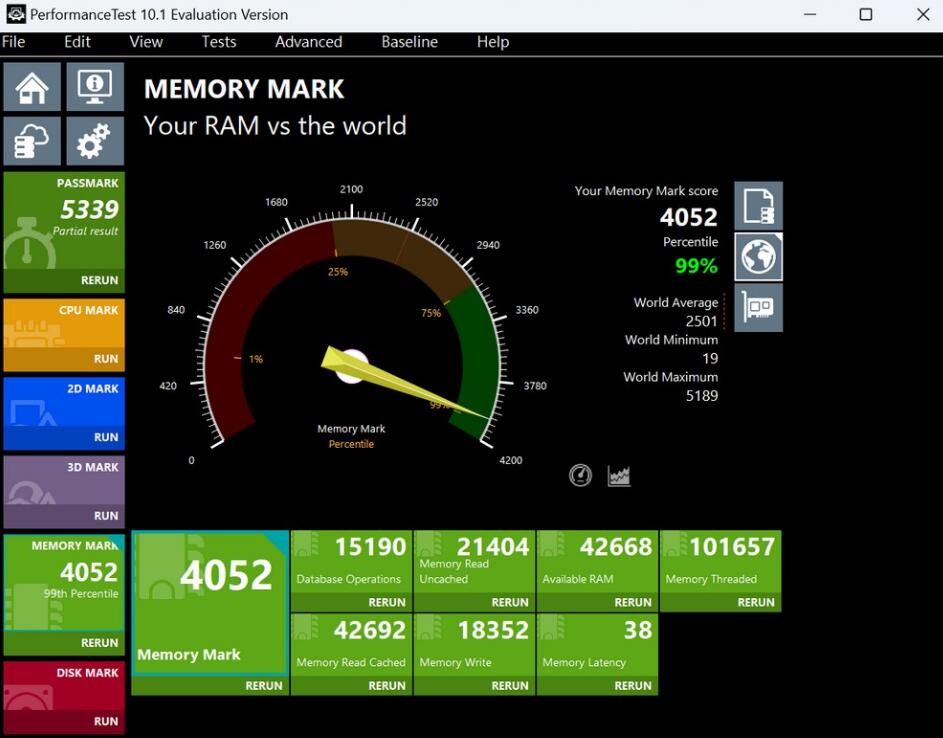
Task: Open the Advanced menu
Action: tap(308, 42)
